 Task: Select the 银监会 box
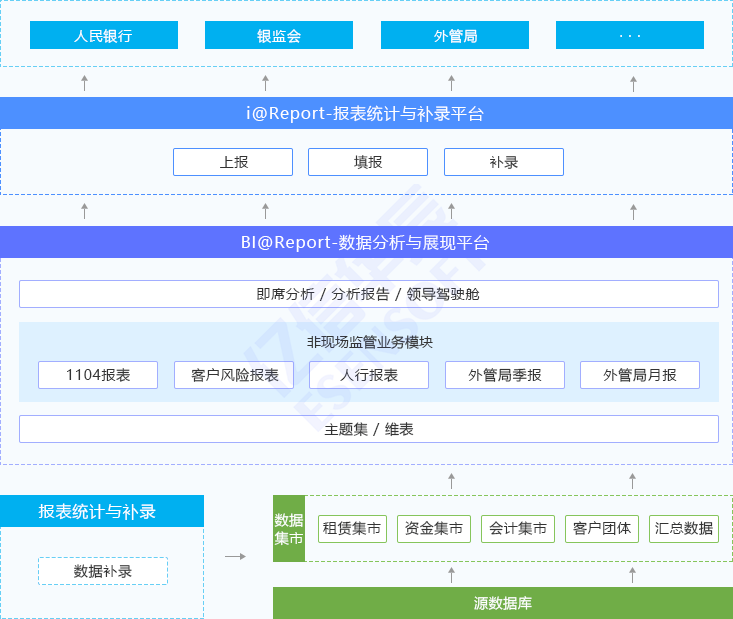[279, 35]
